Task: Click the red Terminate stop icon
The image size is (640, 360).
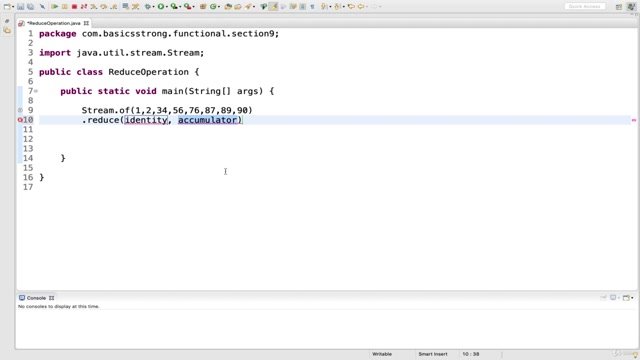Action: pos(74,7)
